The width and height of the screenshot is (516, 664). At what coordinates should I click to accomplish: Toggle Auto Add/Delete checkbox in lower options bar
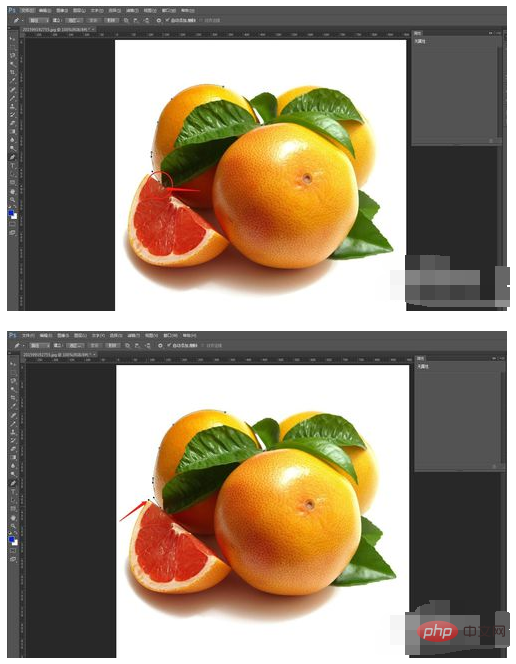[x=169, y=345]
